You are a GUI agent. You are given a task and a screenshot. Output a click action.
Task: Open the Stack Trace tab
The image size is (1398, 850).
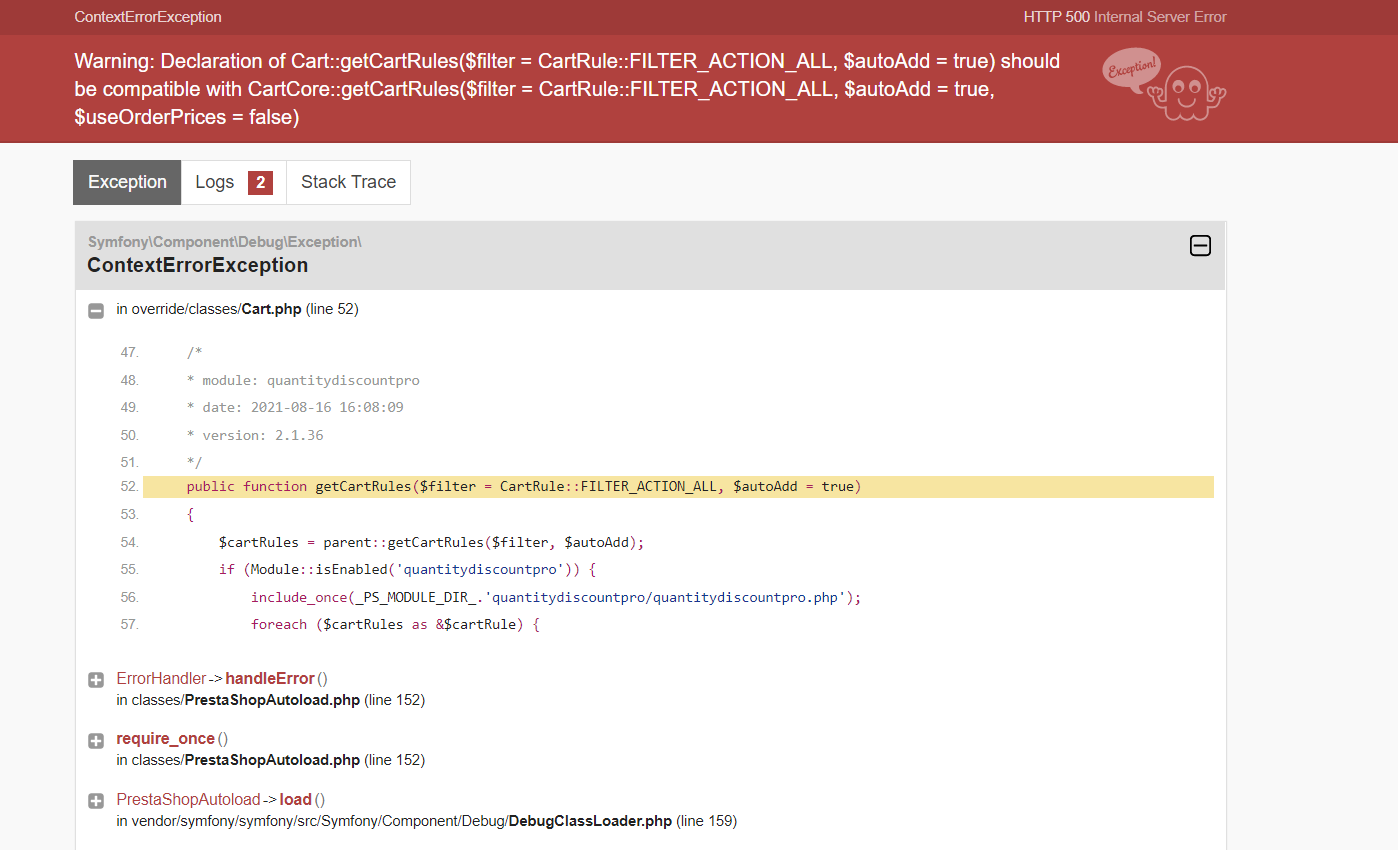tap(348, 182)
